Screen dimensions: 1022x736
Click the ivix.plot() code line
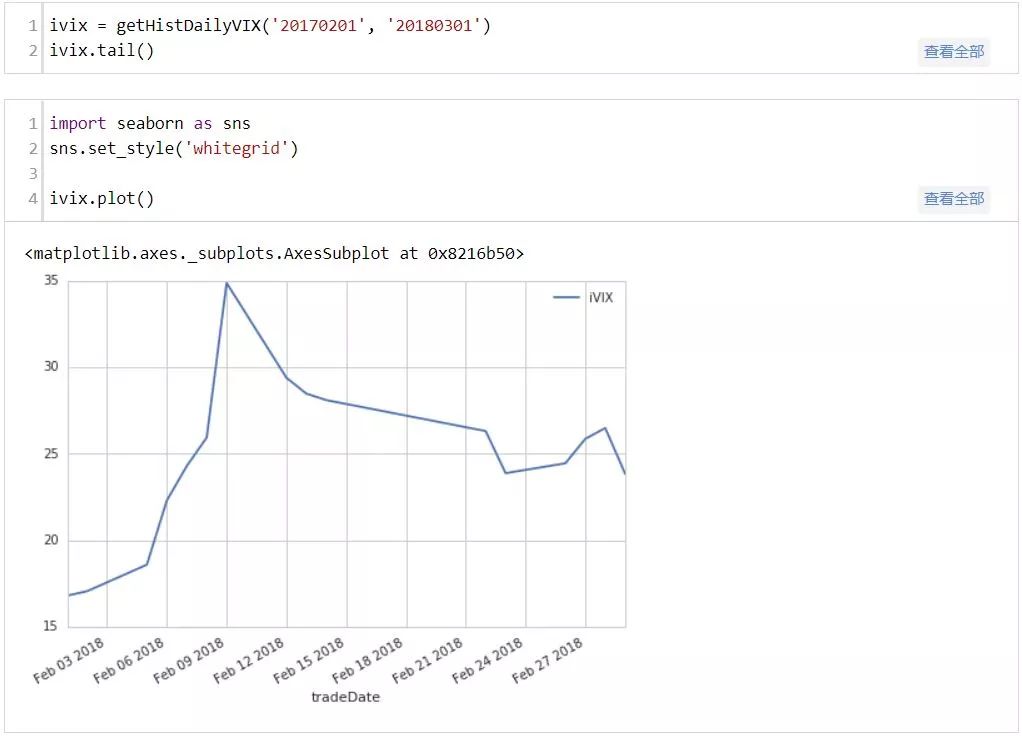pos(102,198)
